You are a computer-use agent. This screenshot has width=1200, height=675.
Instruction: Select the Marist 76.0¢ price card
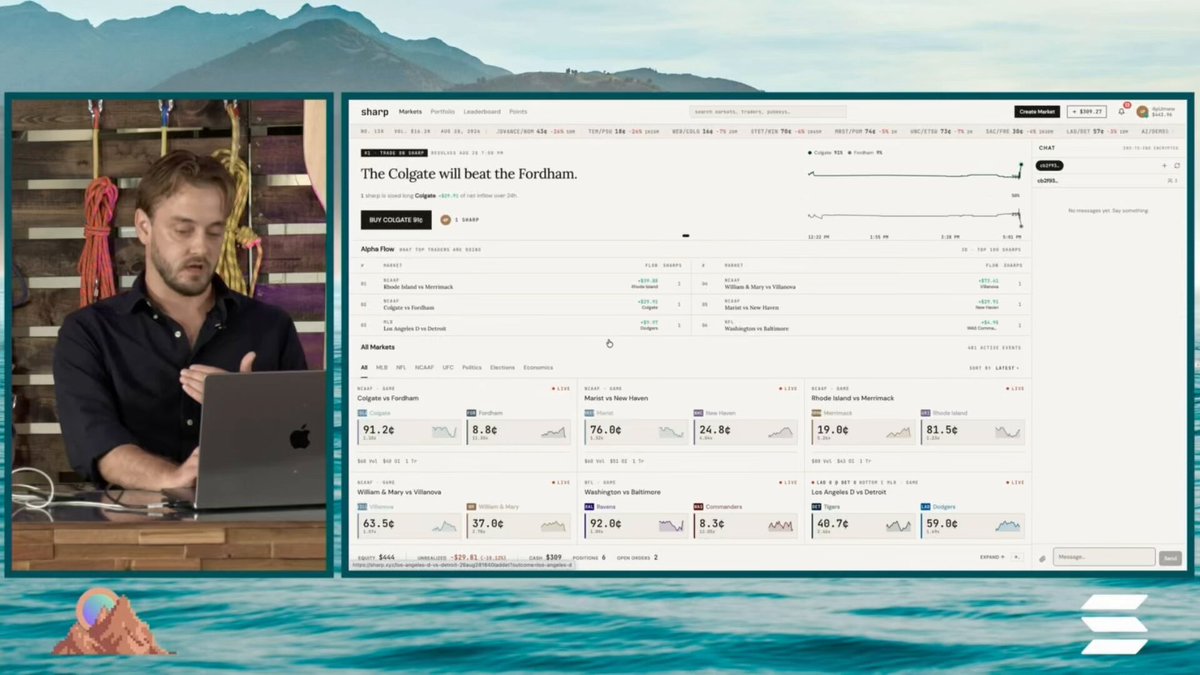coord(635,432)
